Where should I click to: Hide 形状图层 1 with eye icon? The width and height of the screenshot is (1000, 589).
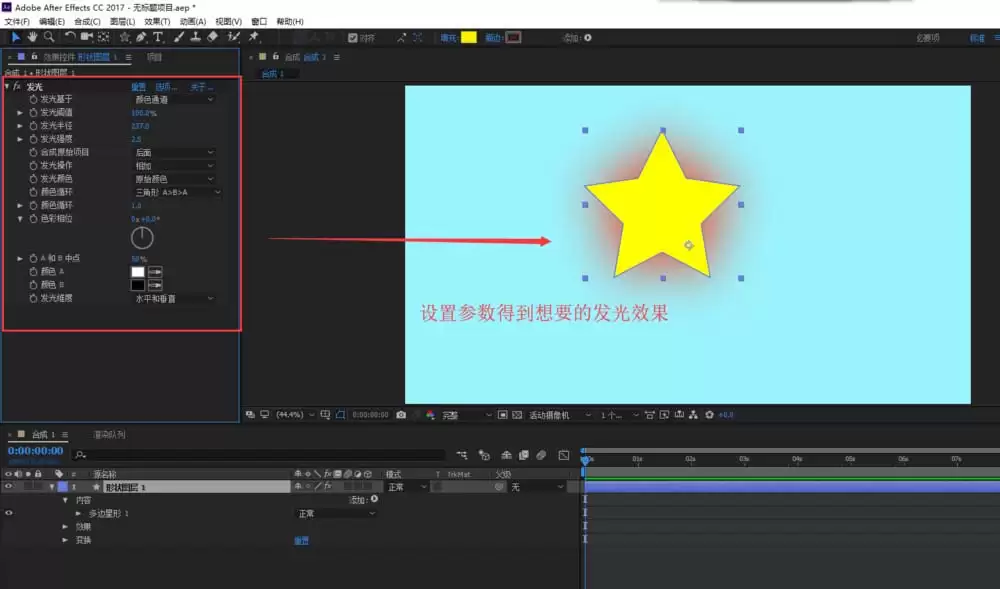8,487
